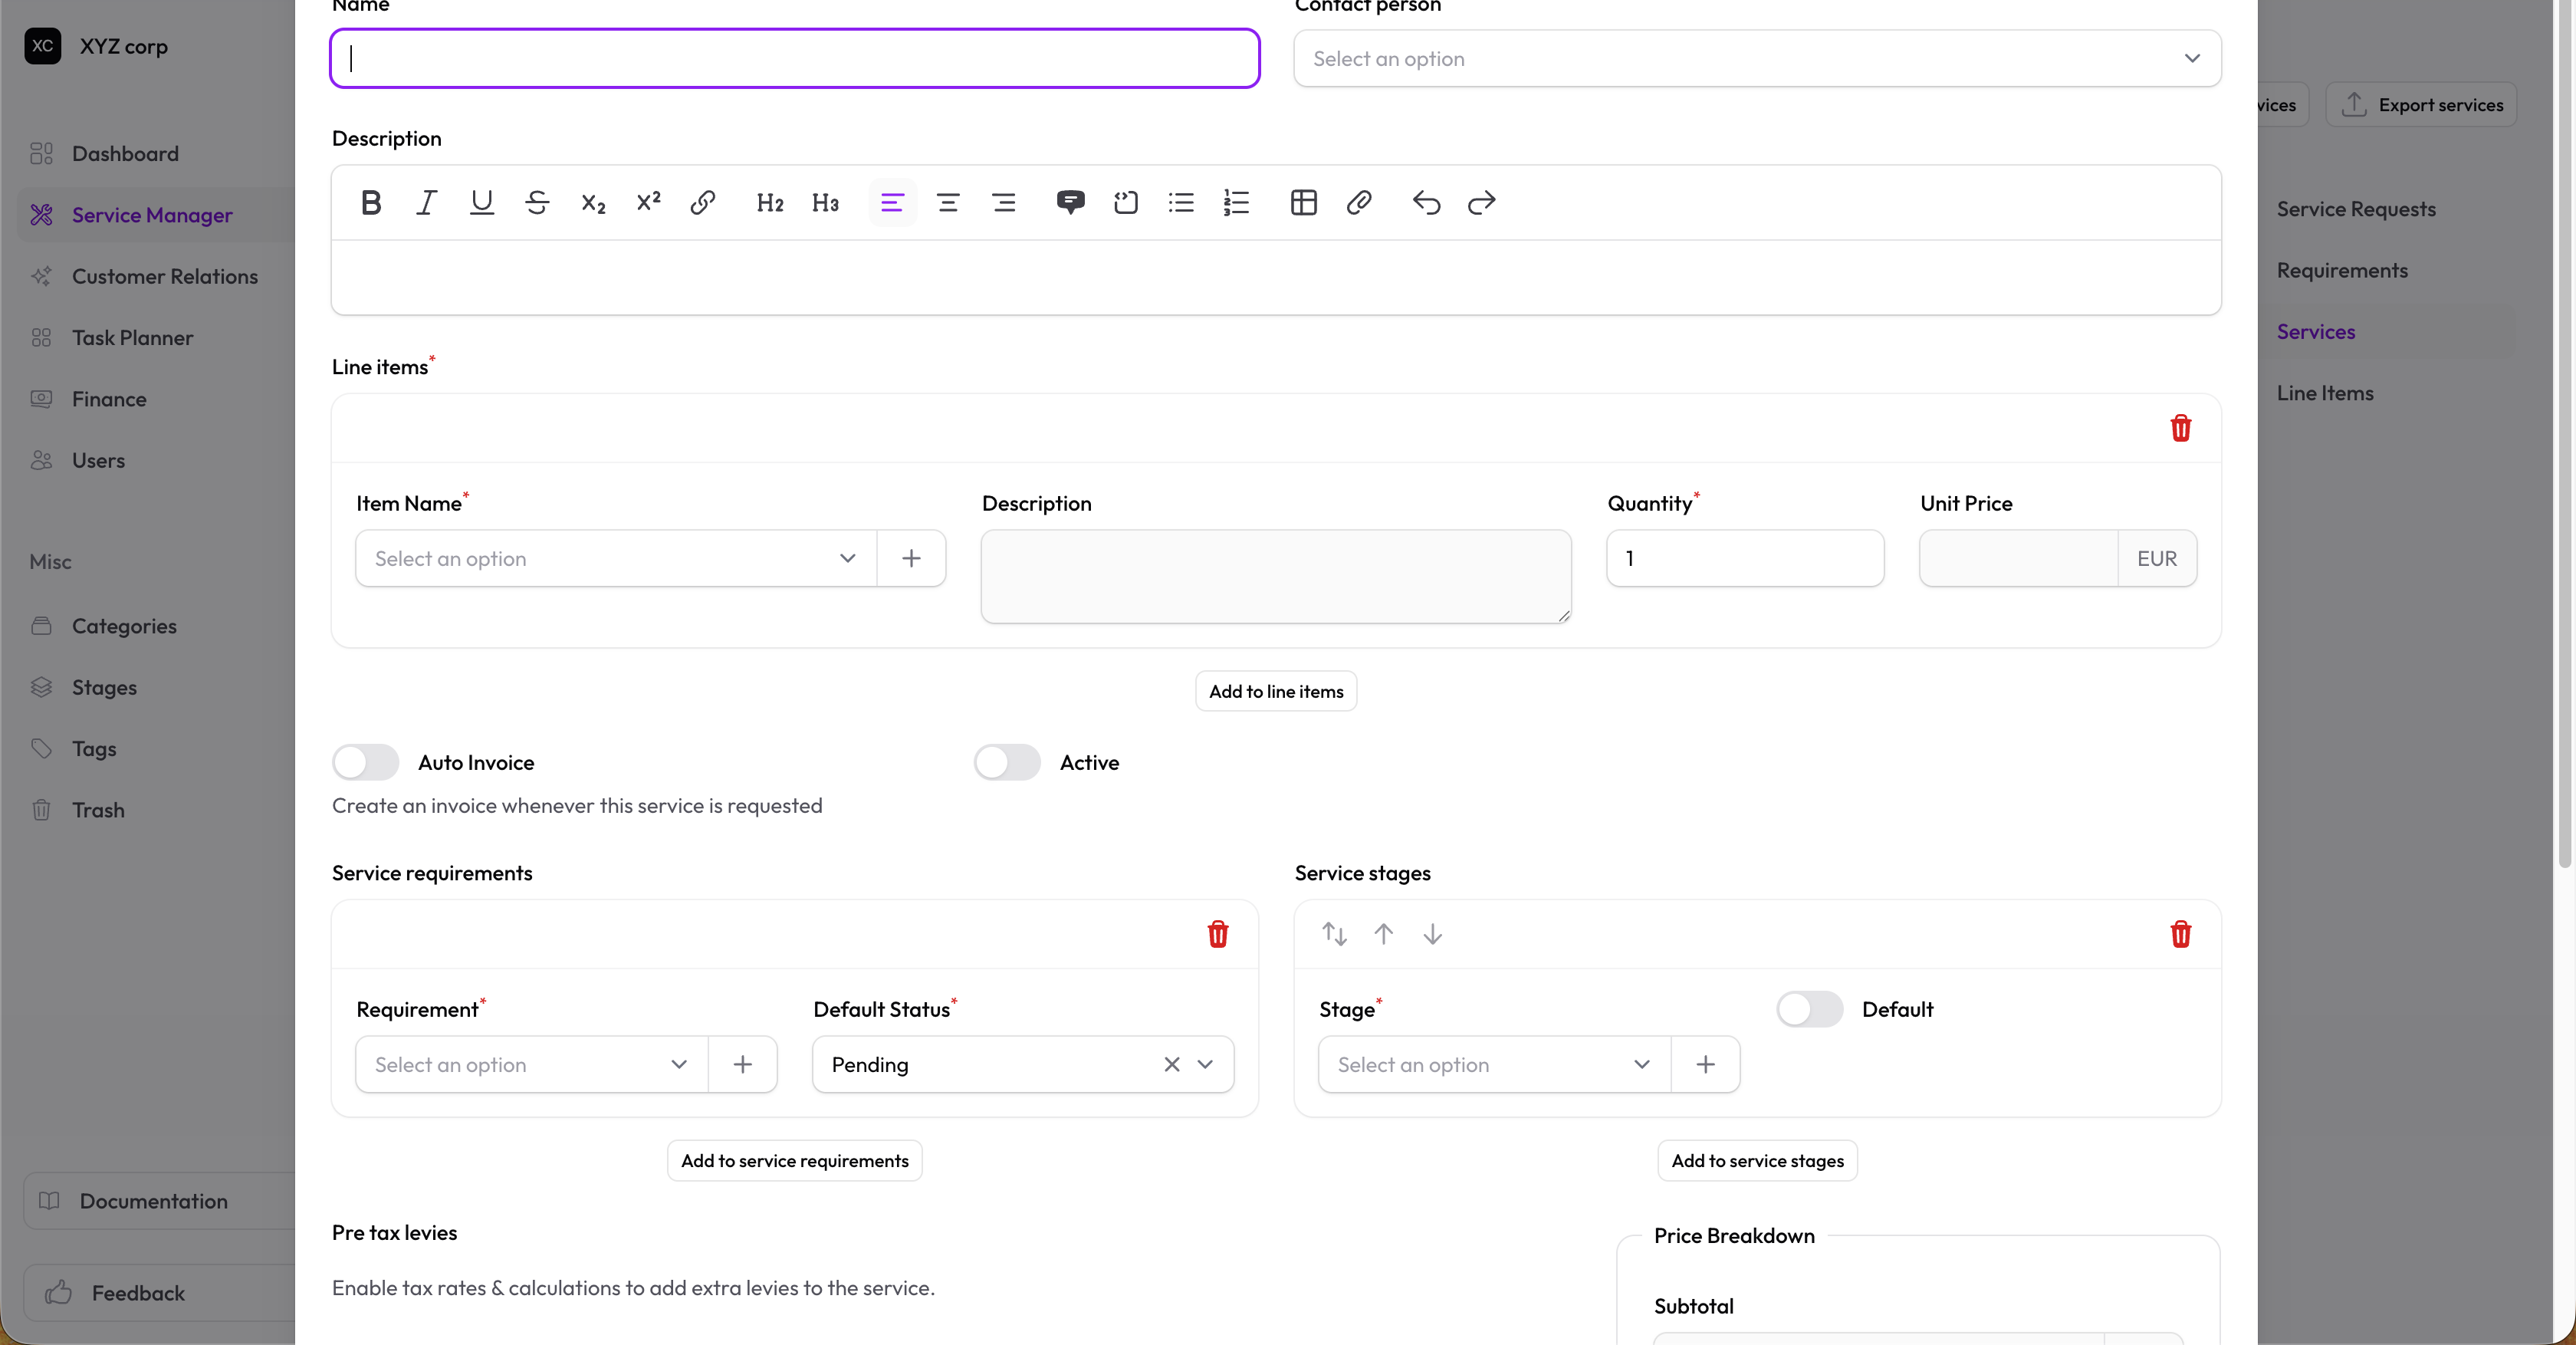Create a new item with Item Name plus
2576x1345 pixels.
911,558
